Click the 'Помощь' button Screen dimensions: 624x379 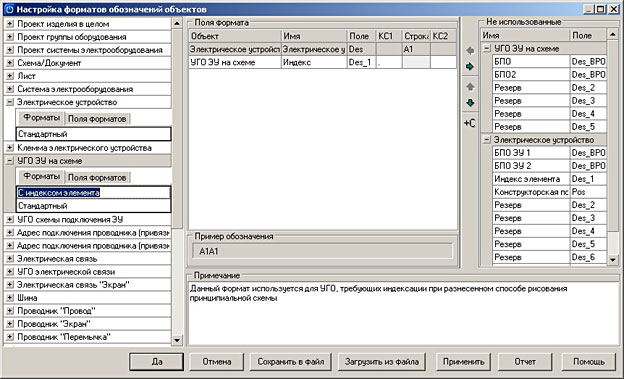(589, 361)
